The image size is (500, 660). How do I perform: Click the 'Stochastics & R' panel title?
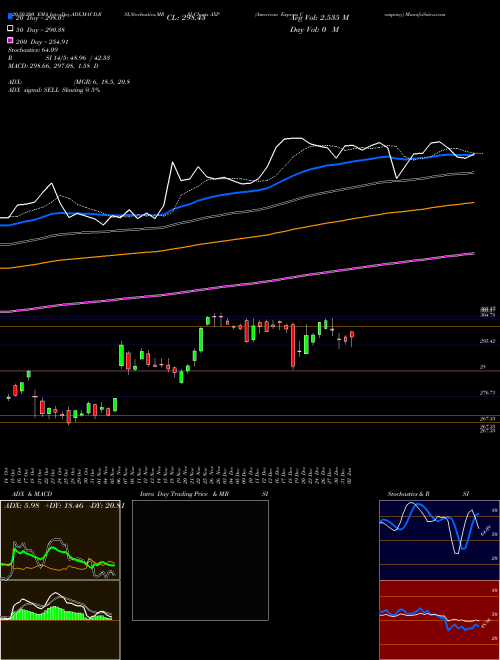coord(408,494)
